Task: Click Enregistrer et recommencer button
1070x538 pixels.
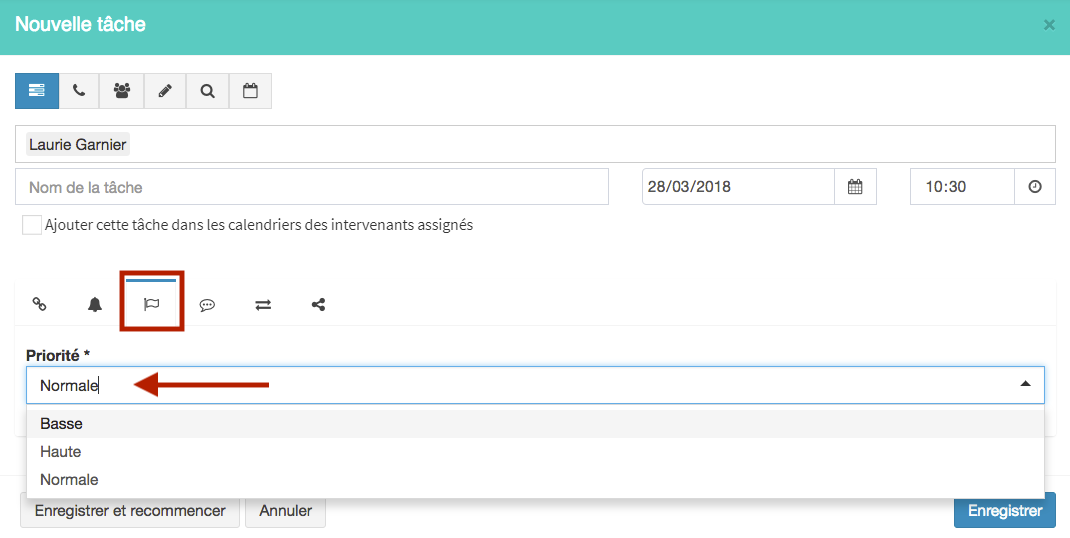Action: pos(130,511)
